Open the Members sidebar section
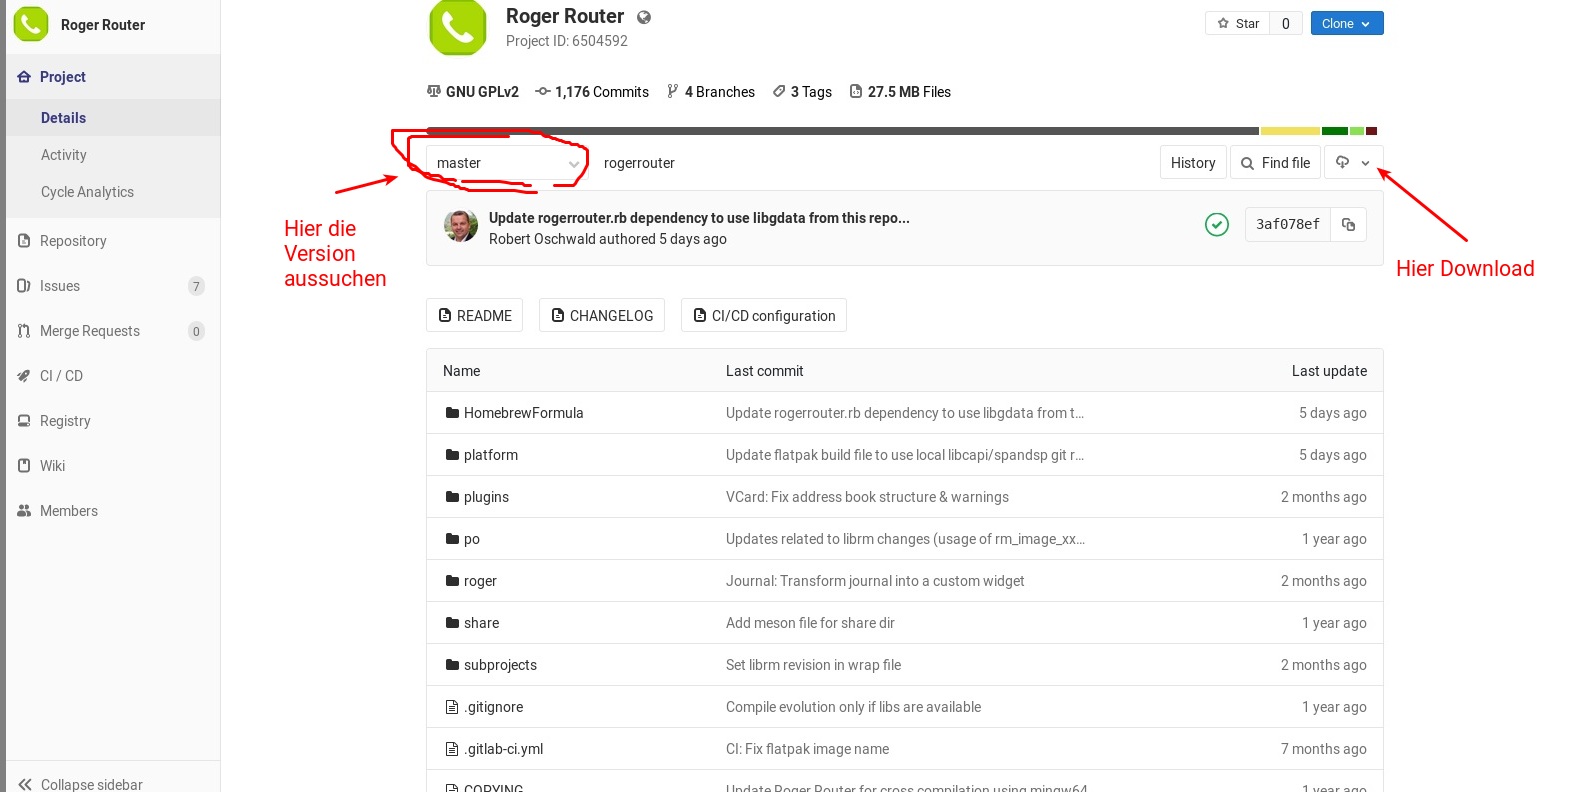The width and height of the screenshot is (1575, 792). (112, 511)
